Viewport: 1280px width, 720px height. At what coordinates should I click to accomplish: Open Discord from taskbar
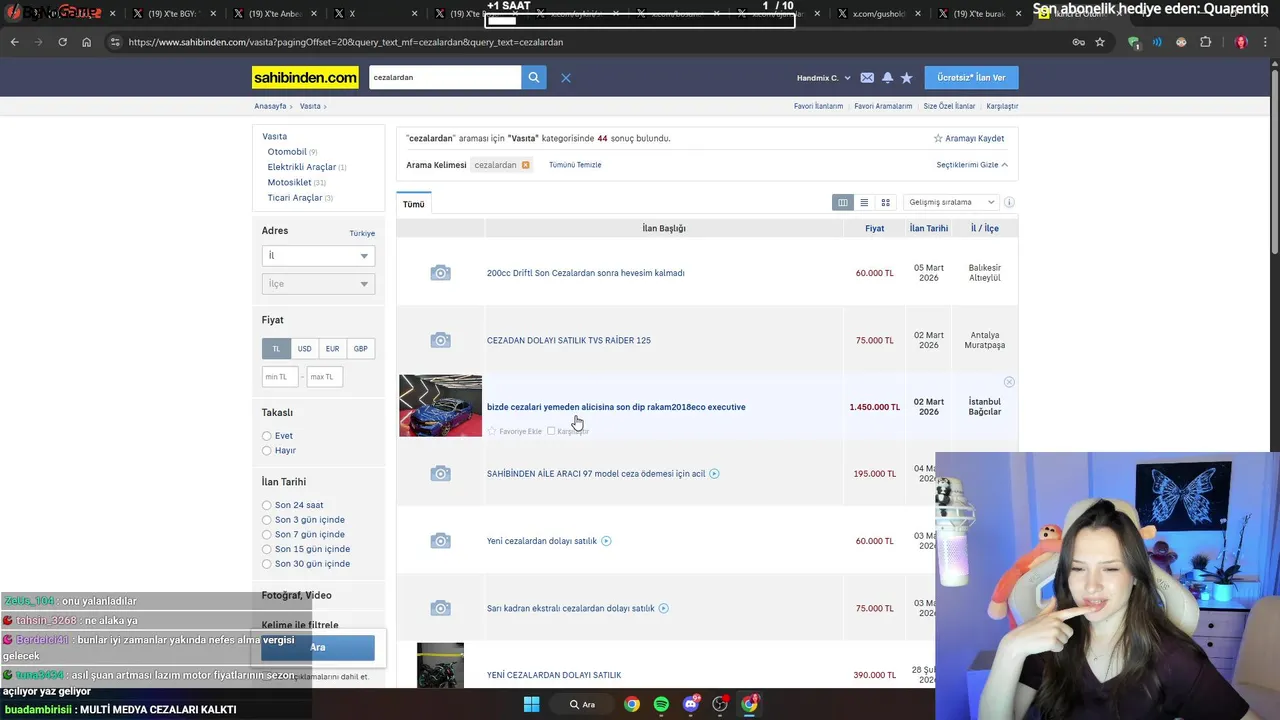(691, 704)
